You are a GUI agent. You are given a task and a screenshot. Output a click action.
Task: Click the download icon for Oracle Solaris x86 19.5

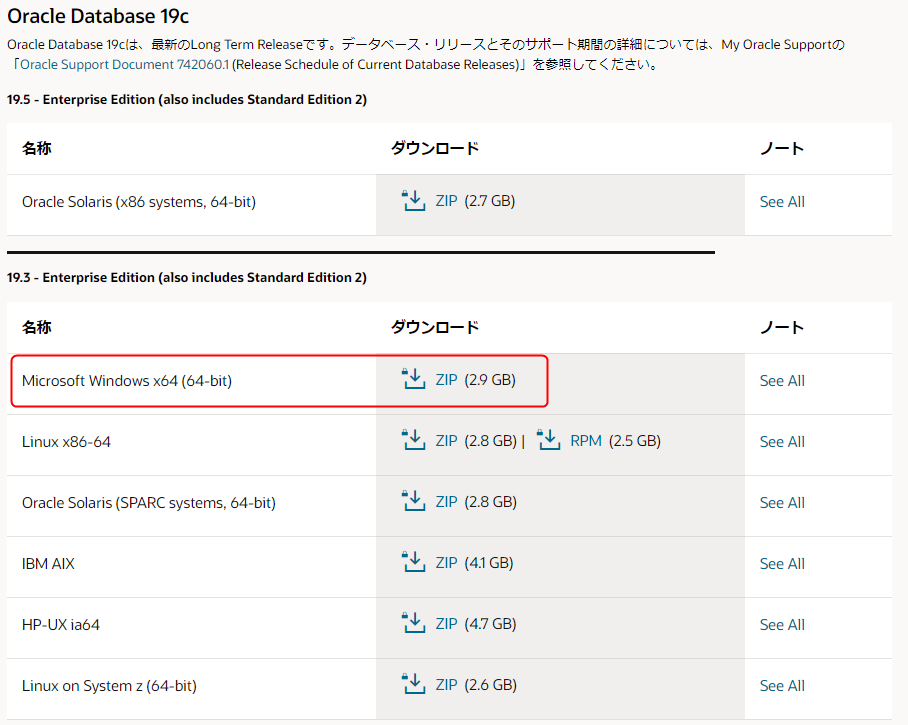pyautogui.click(x=413, y=200)
